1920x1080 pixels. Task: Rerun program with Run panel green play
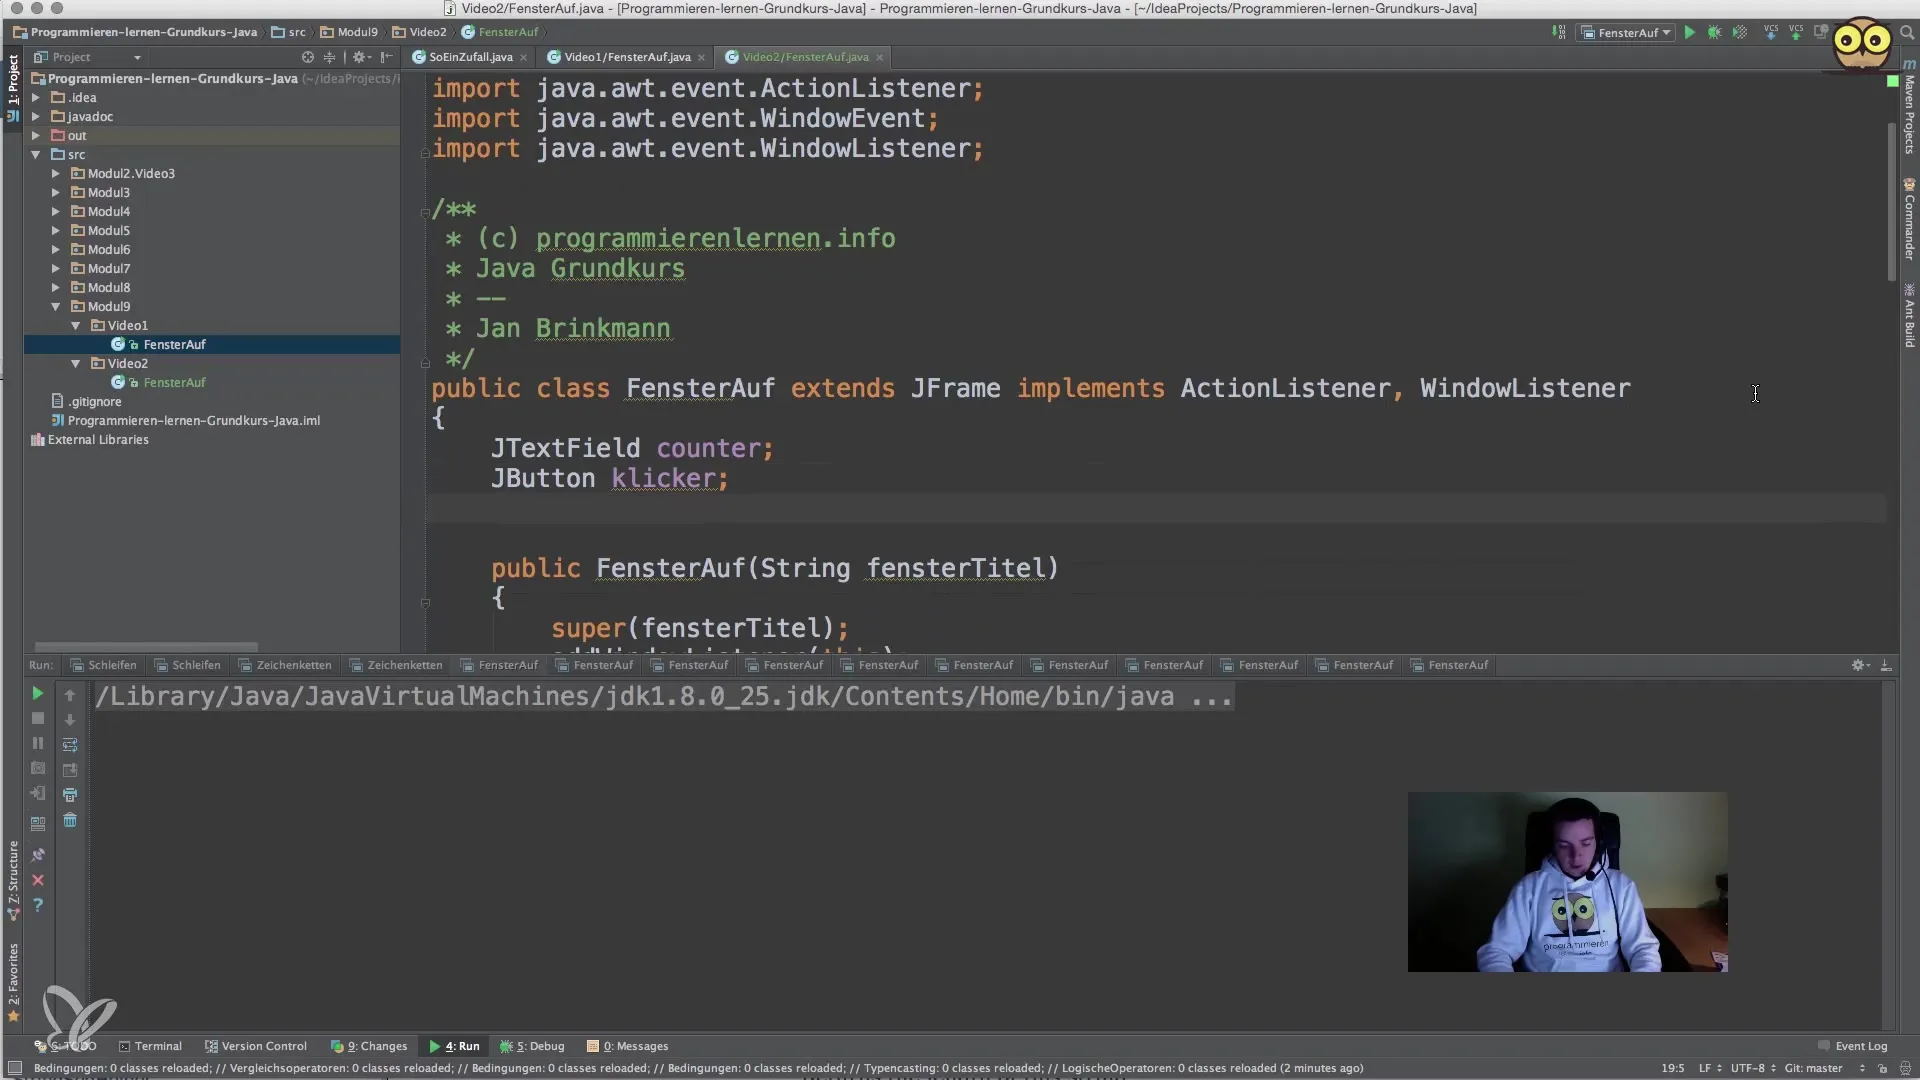(37, 693)
